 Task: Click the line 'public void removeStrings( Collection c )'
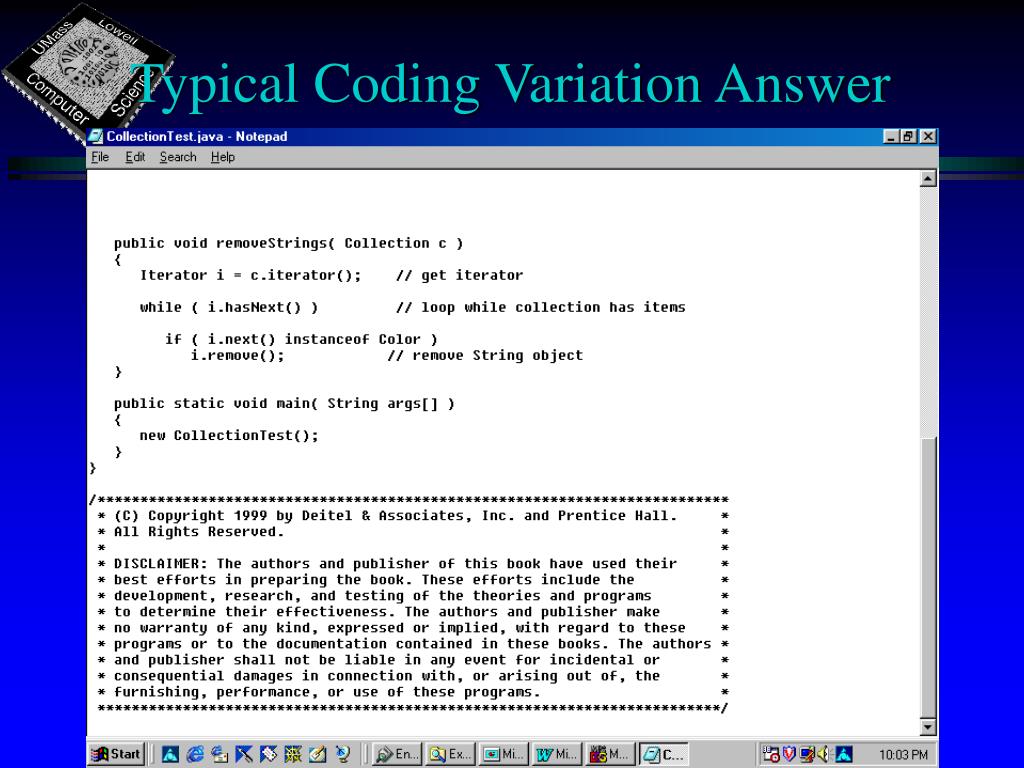[x=289, y=244]
